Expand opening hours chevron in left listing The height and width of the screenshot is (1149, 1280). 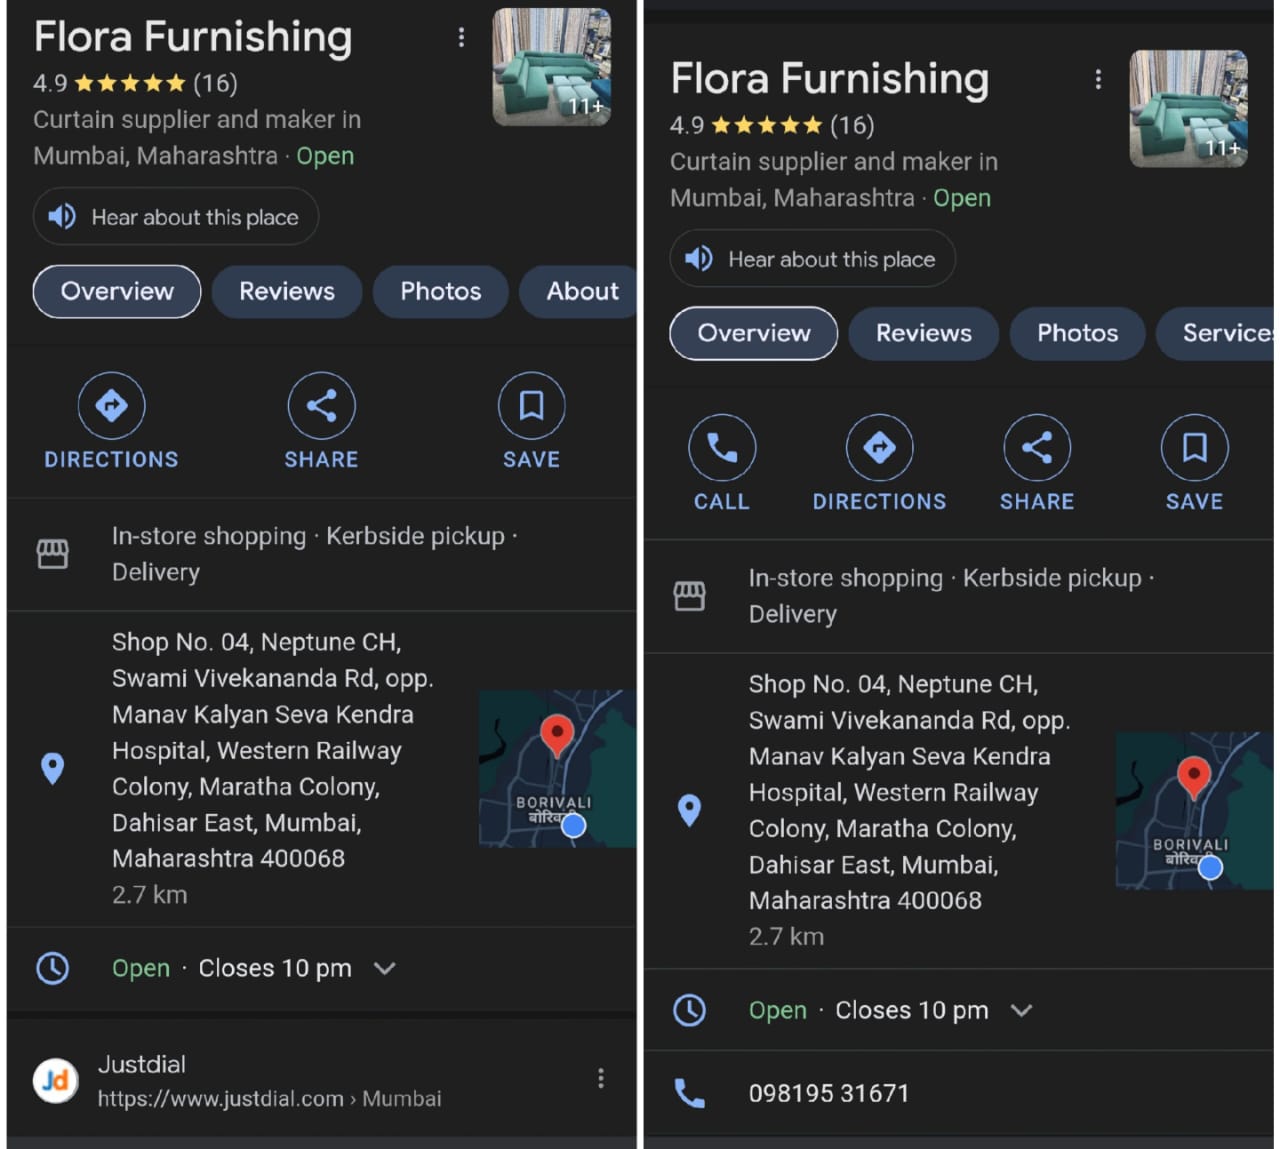coord(385,968)
